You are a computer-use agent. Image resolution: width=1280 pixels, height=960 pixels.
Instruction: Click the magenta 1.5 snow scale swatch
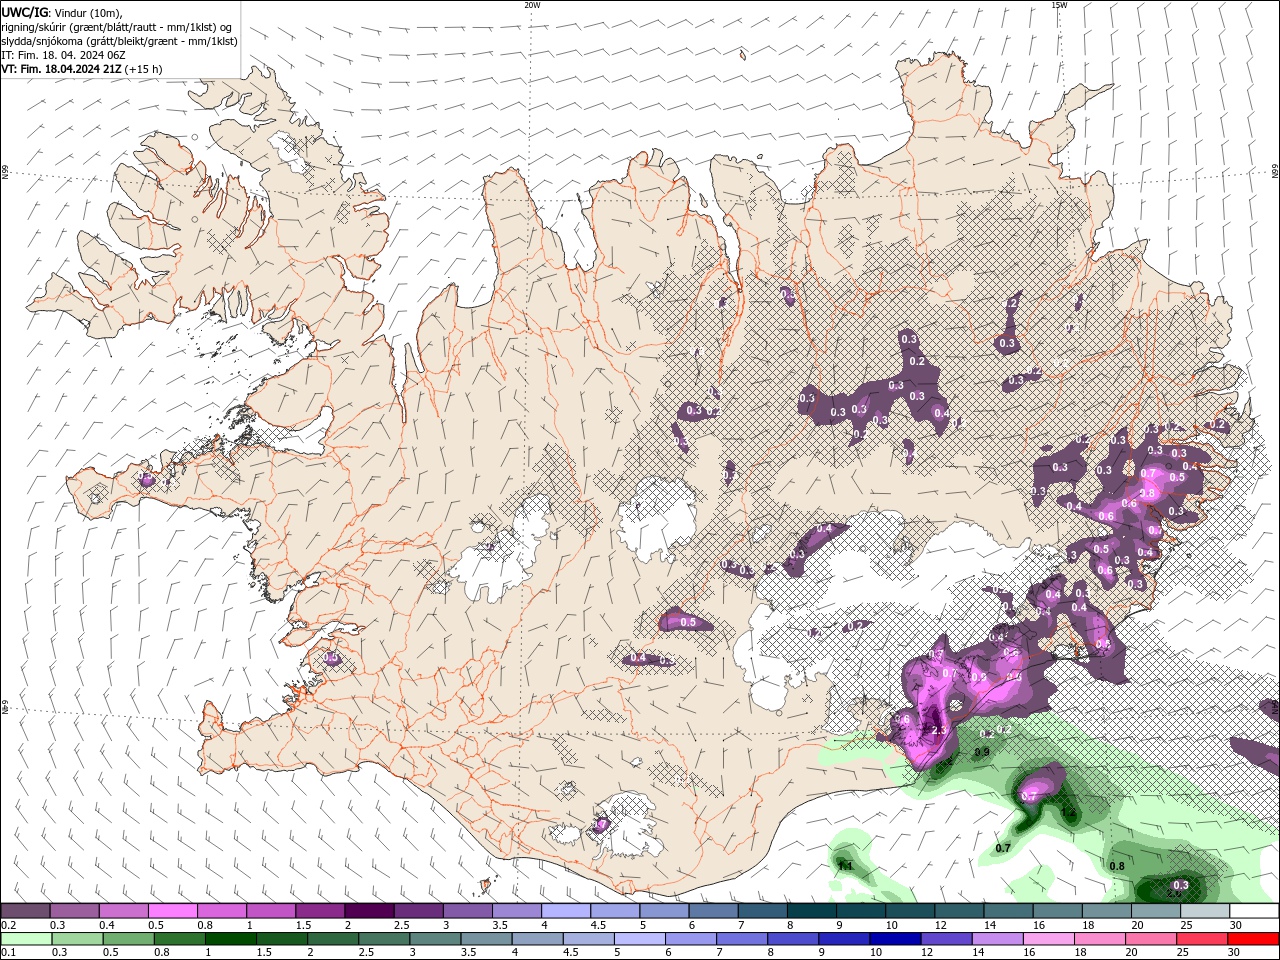click(319, 911)
